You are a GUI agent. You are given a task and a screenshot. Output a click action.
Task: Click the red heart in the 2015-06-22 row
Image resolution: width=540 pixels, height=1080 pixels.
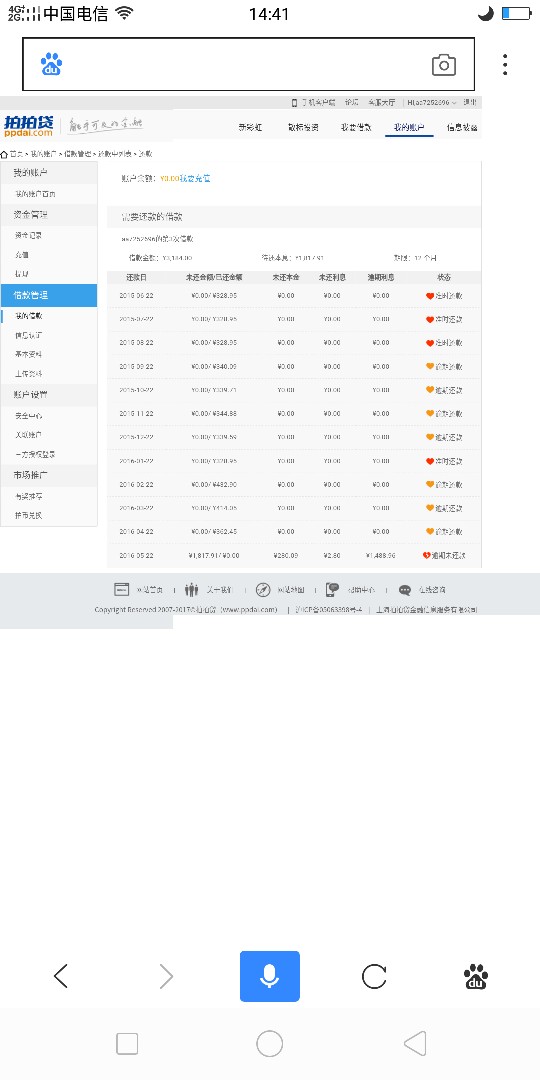click(430, 295)
